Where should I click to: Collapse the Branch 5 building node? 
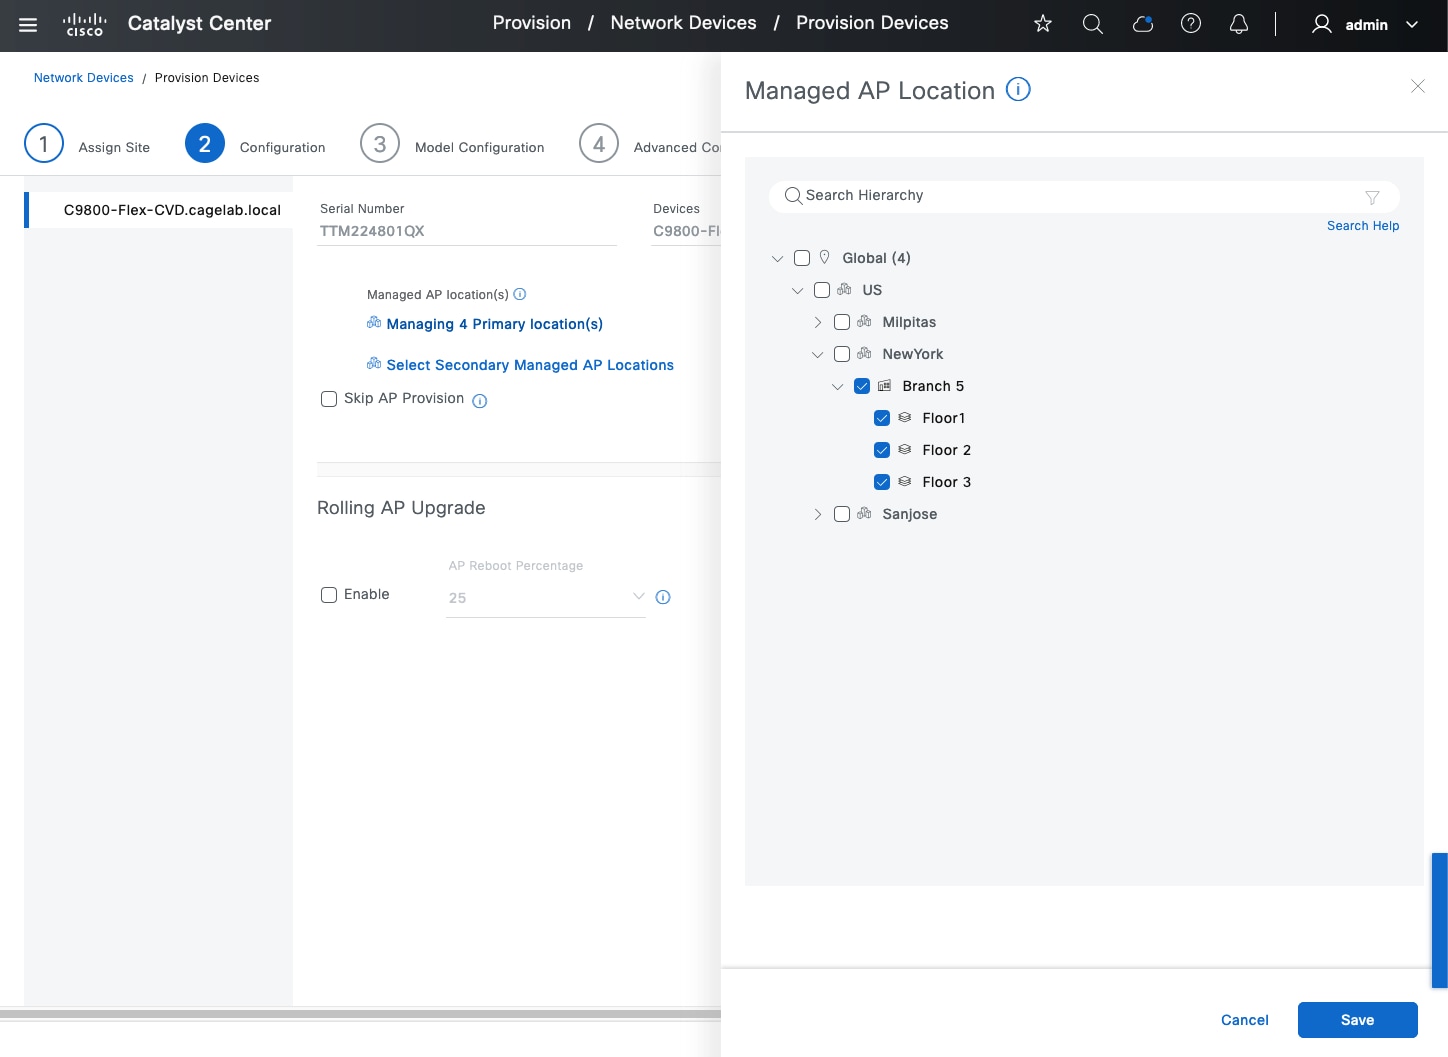(838, 386)
